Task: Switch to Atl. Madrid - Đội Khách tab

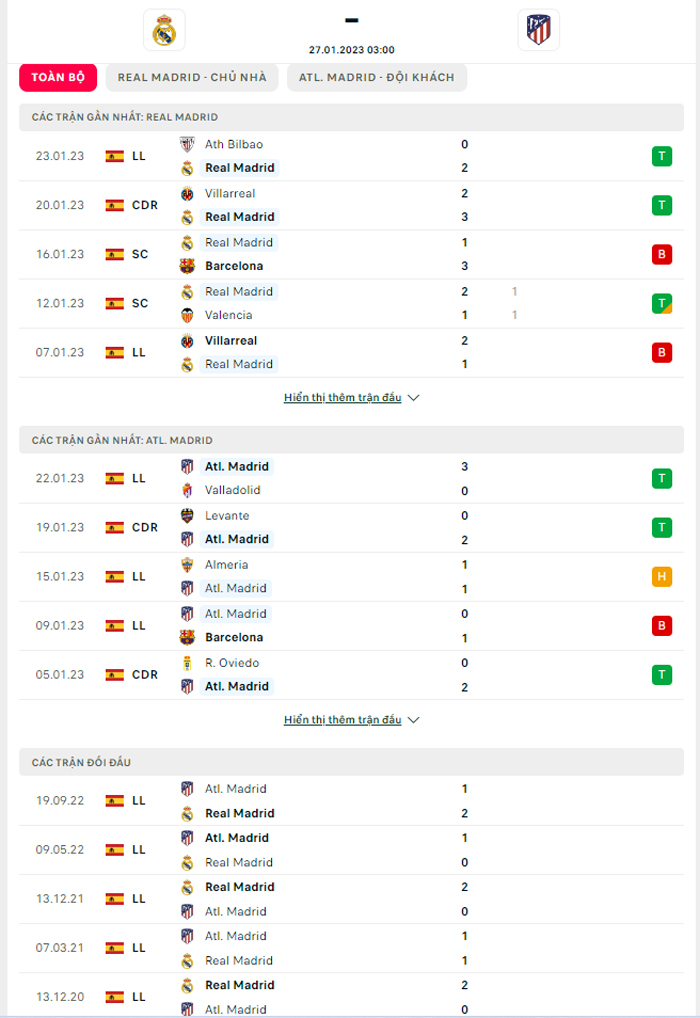Action: click(x=377, y=77)
